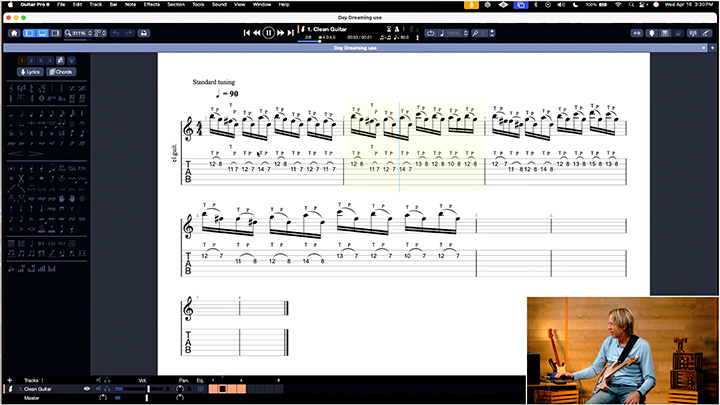Open the Note menu
This screenshot has width=720, height=405.
tap(130, 4)
